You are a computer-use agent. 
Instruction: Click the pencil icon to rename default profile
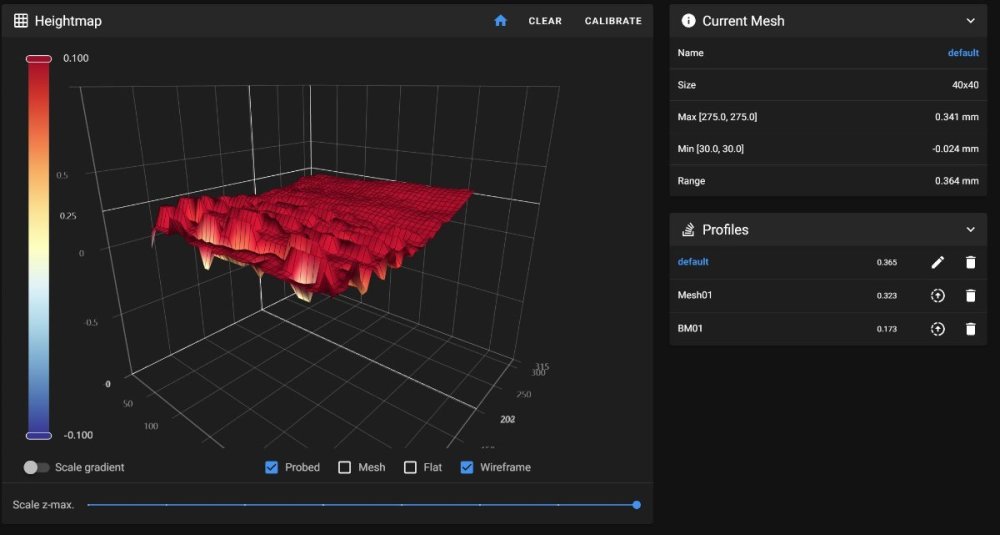tap(938, 262)
